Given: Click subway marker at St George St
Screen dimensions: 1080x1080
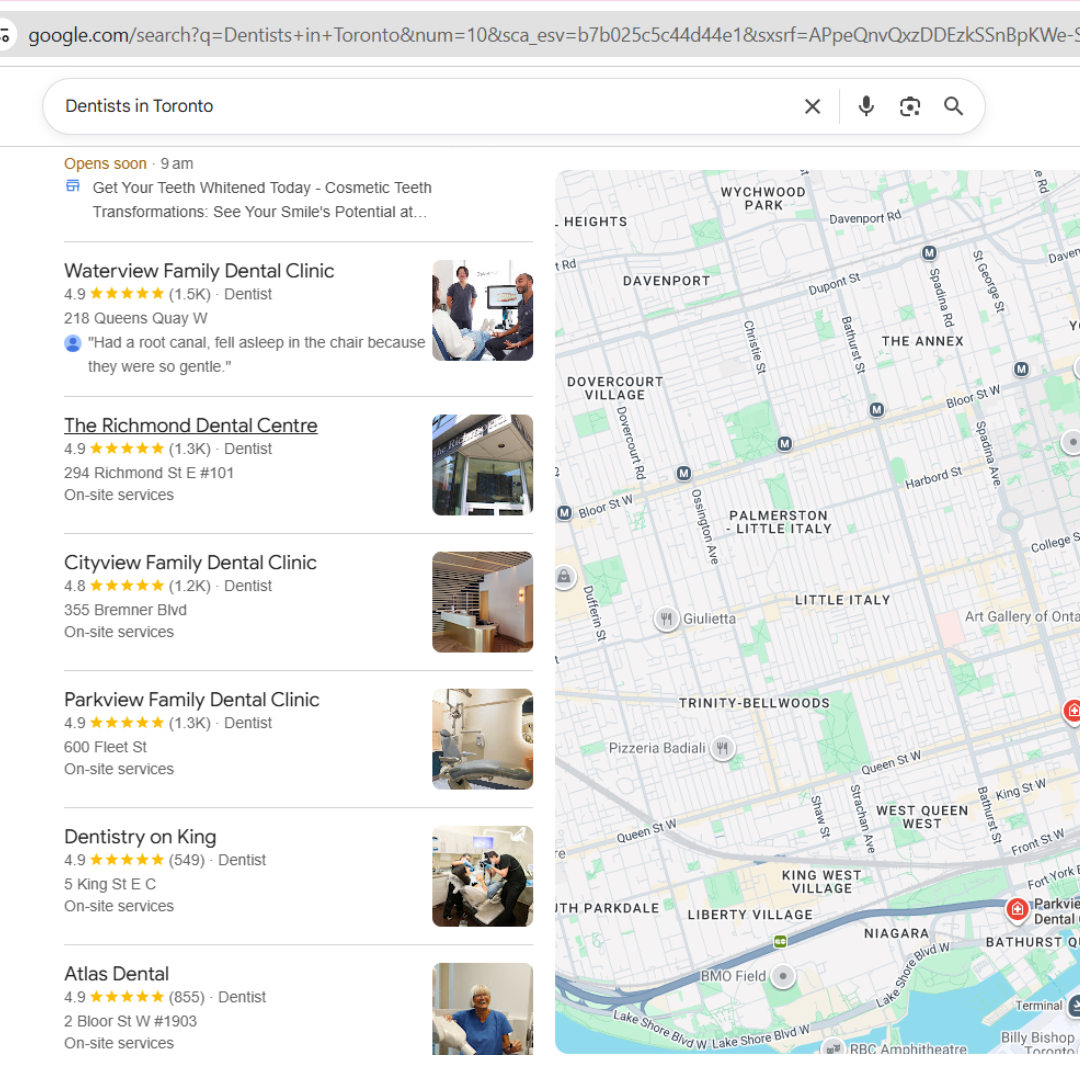Looking at the screenshot, I should [x=1021, y=369].
